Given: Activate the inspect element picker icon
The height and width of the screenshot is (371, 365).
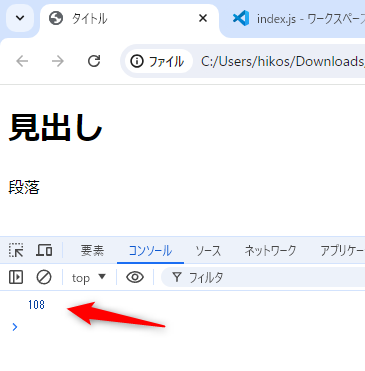Looking at the screenshot, I should (16, 250).
